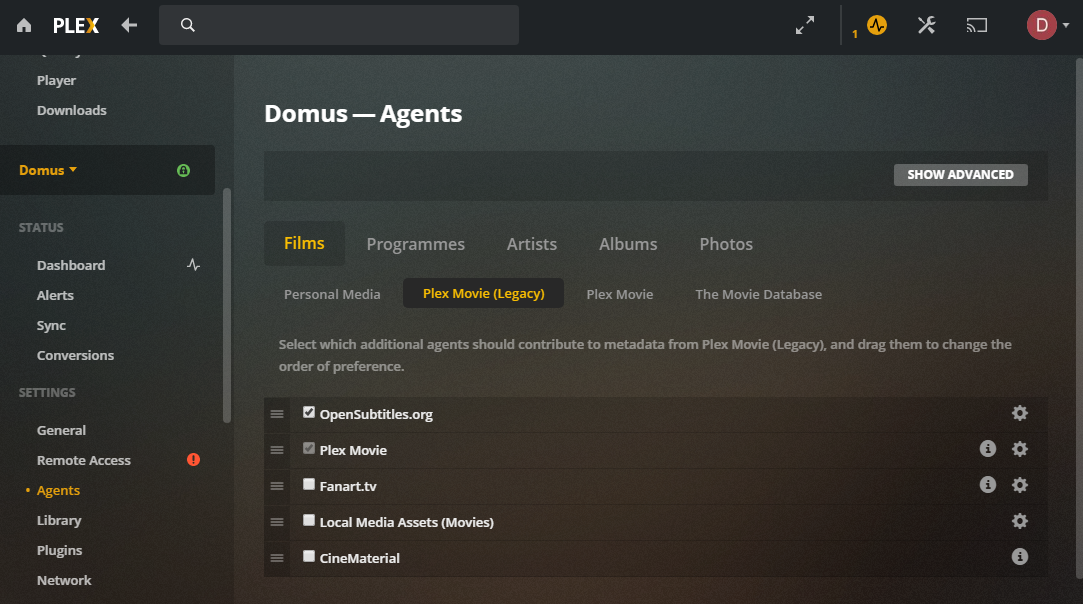Click the back arrow icon
Screen dimensions: 1083x604
[x=129, y=26]
